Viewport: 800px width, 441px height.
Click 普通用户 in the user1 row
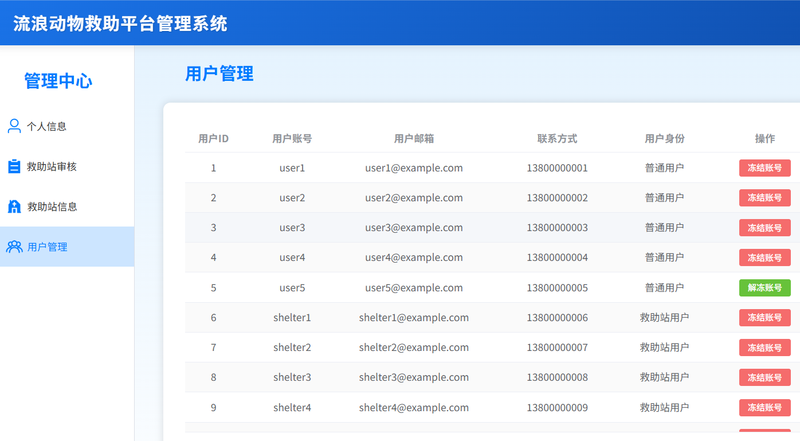(664, 168)
